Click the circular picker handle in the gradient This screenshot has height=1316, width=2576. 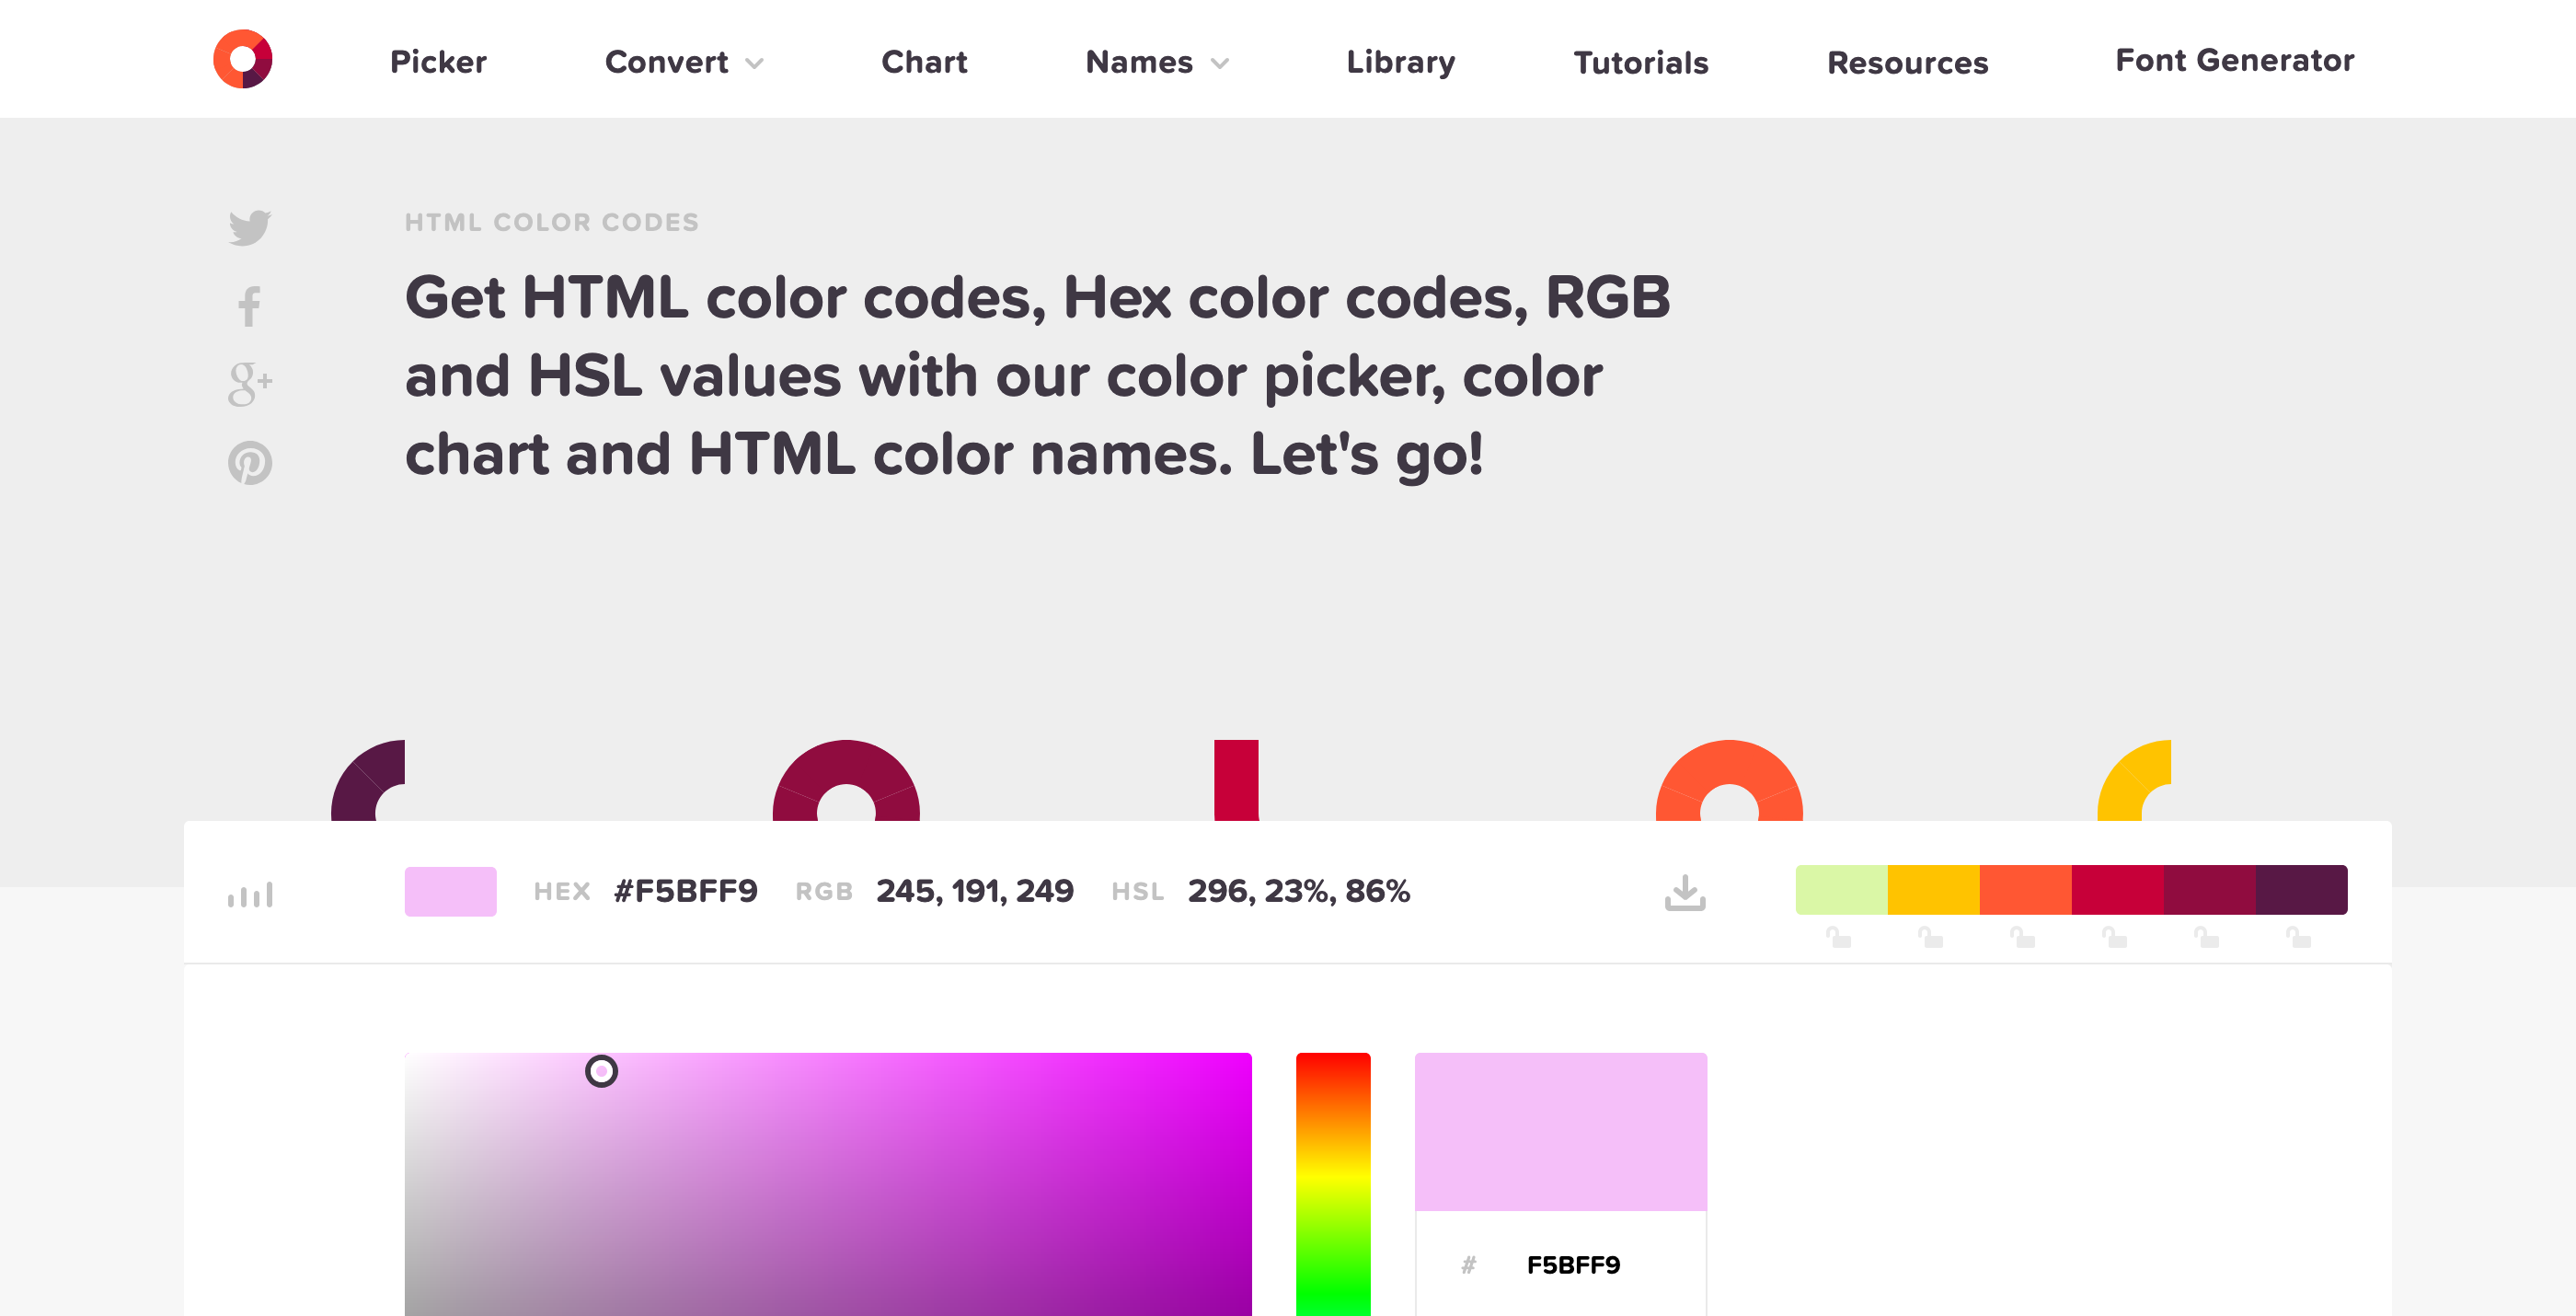click(x=601, y=1071)
